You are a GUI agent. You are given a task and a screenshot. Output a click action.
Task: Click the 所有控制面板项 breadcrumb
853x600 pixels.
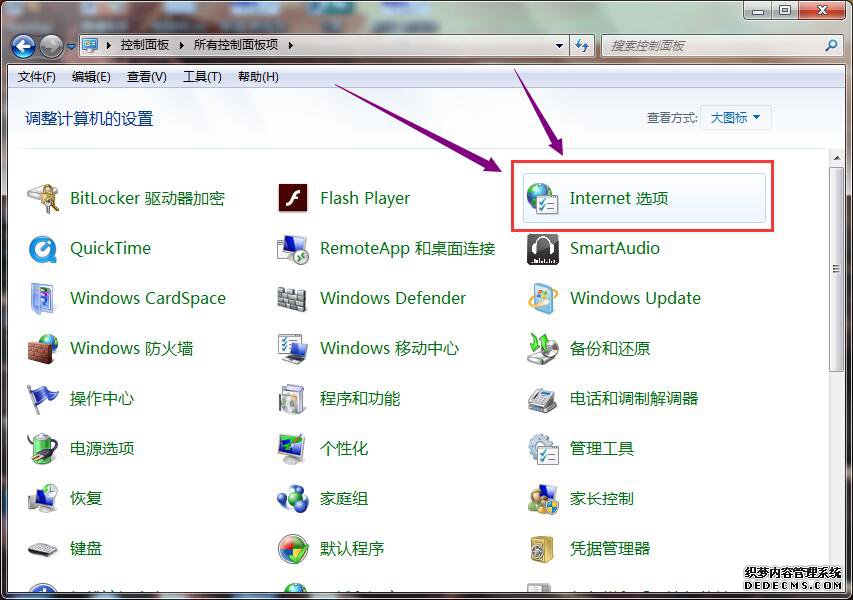coord(236,45)
